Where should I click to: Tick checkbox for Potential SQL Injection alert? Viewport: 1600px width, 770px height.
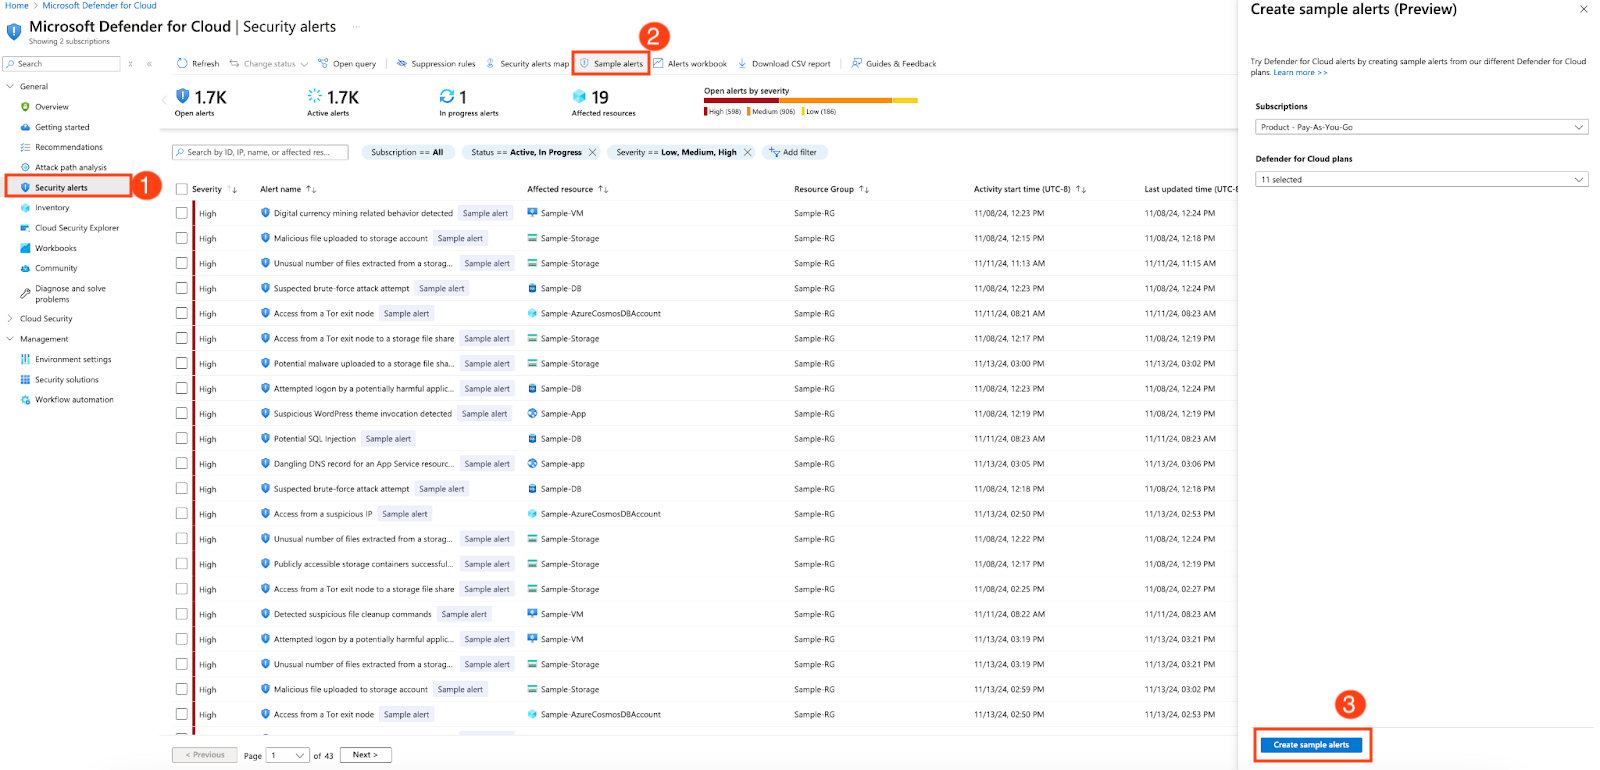tap(182, 439)
